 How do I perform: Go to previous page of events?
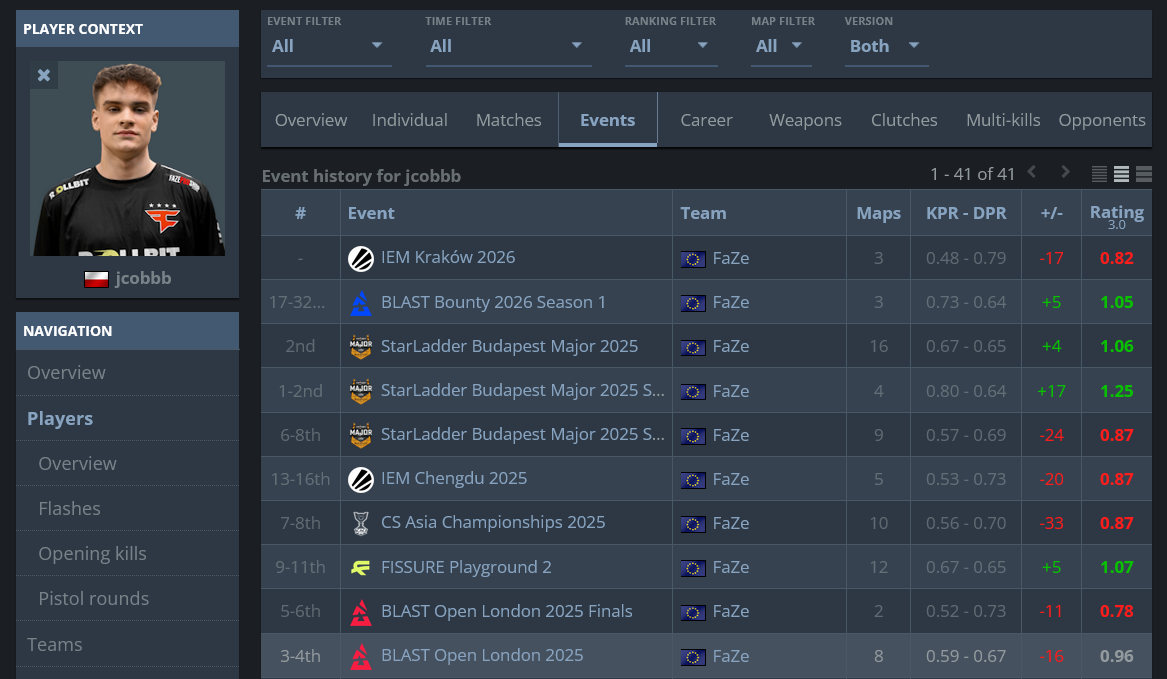tap(1032, 172)
